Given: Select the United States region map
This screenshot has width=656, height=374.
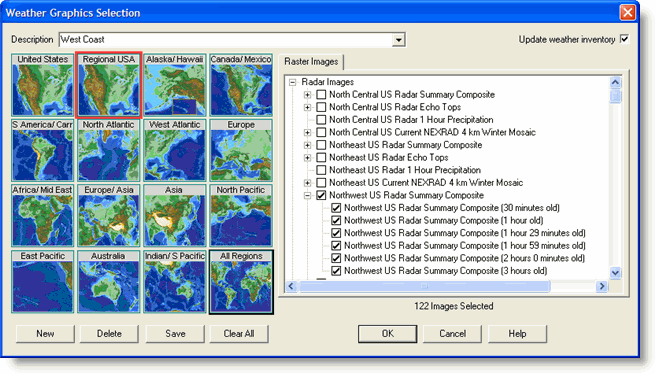Looking at the screenshot, I should (43, 85).
